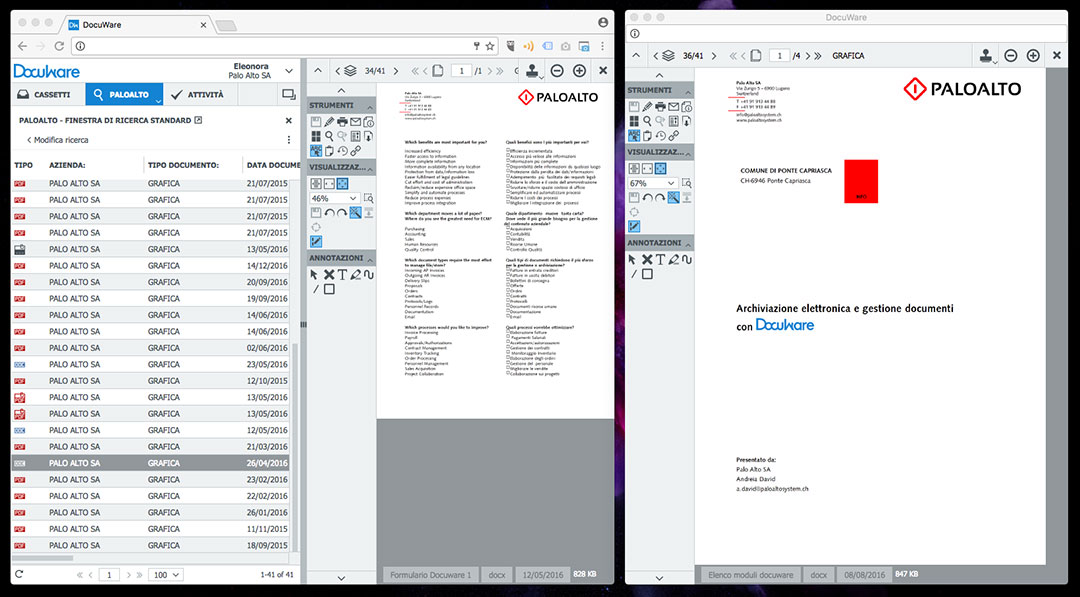This screenshot has height=597, width=1080.
Task: Click the browser back arrow button
Action: 23,46
